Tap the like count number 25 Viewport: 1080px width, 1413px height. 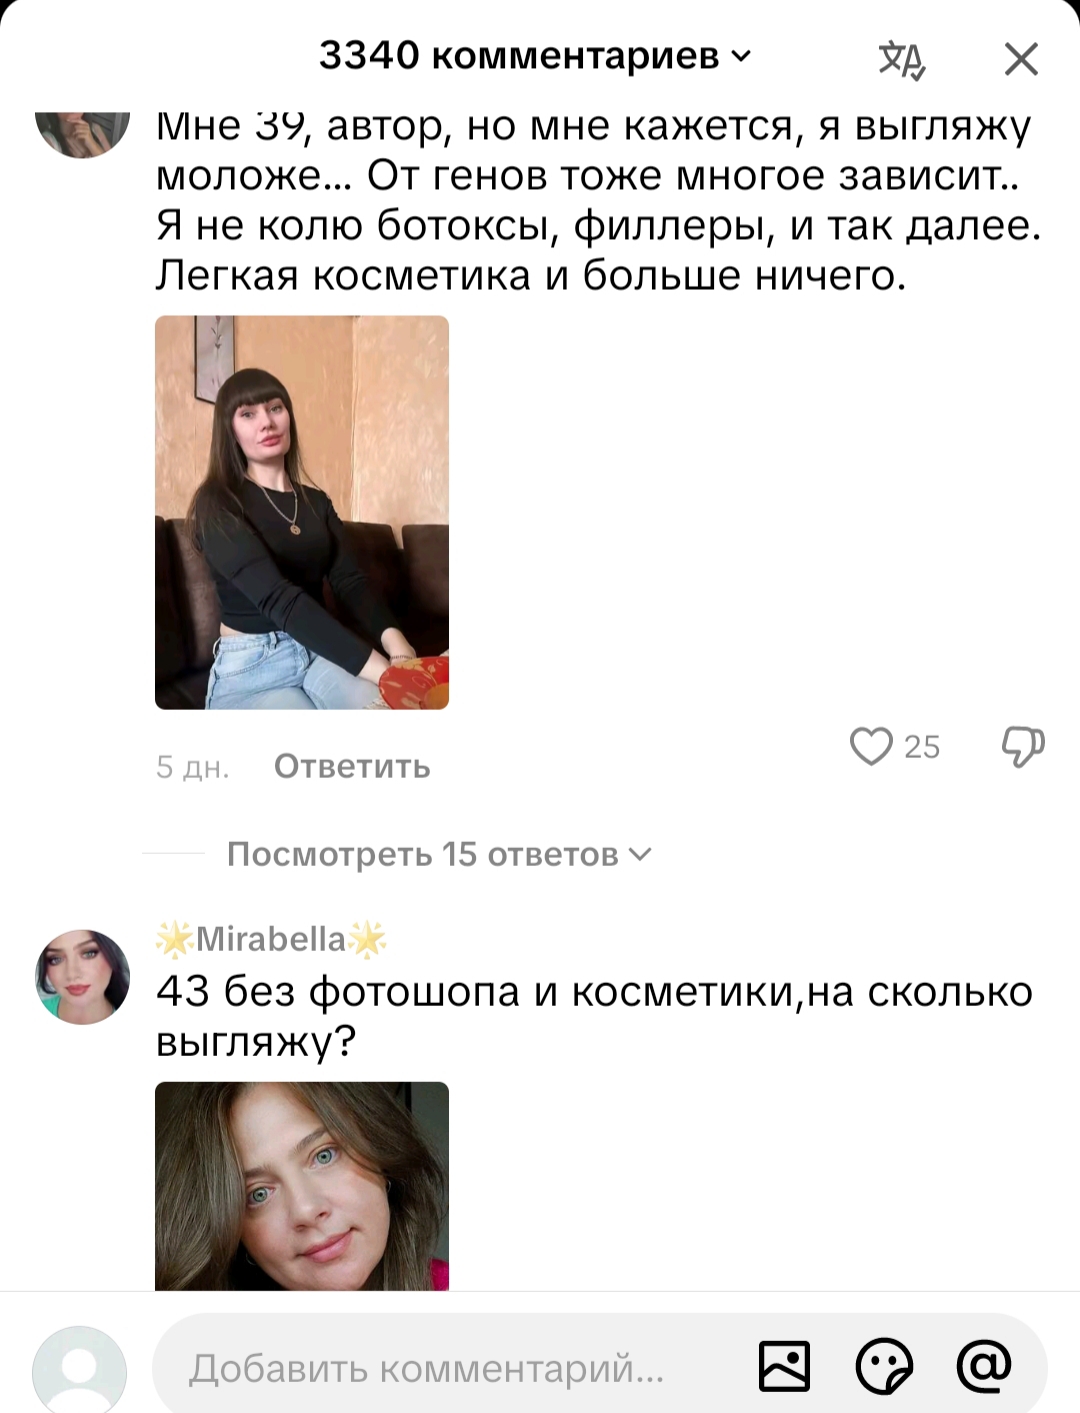(x=922, y=747)
